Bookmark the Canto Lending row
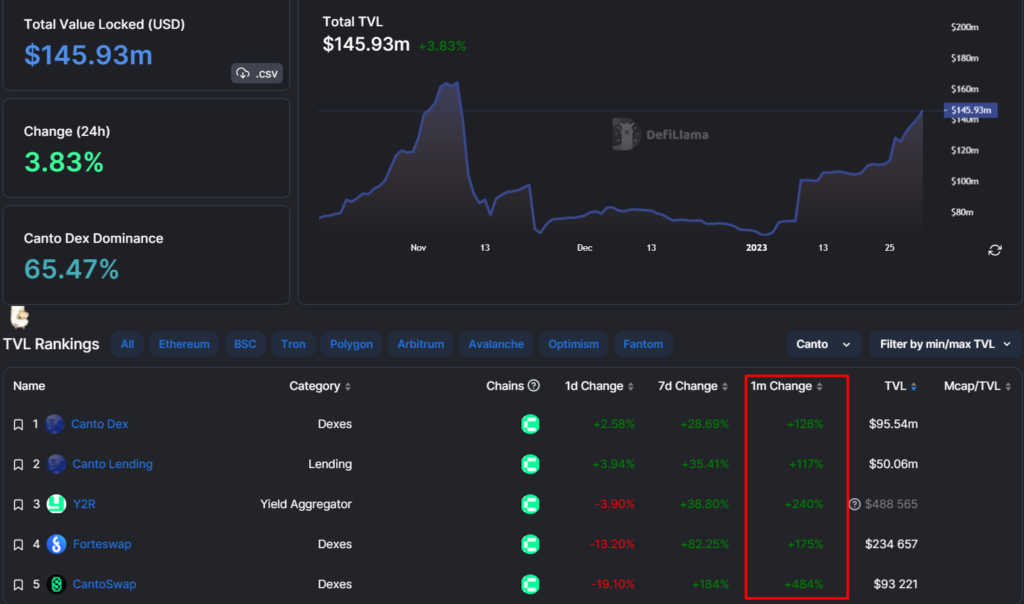The width and height of the screenshot is (1024, 604). 18,464
